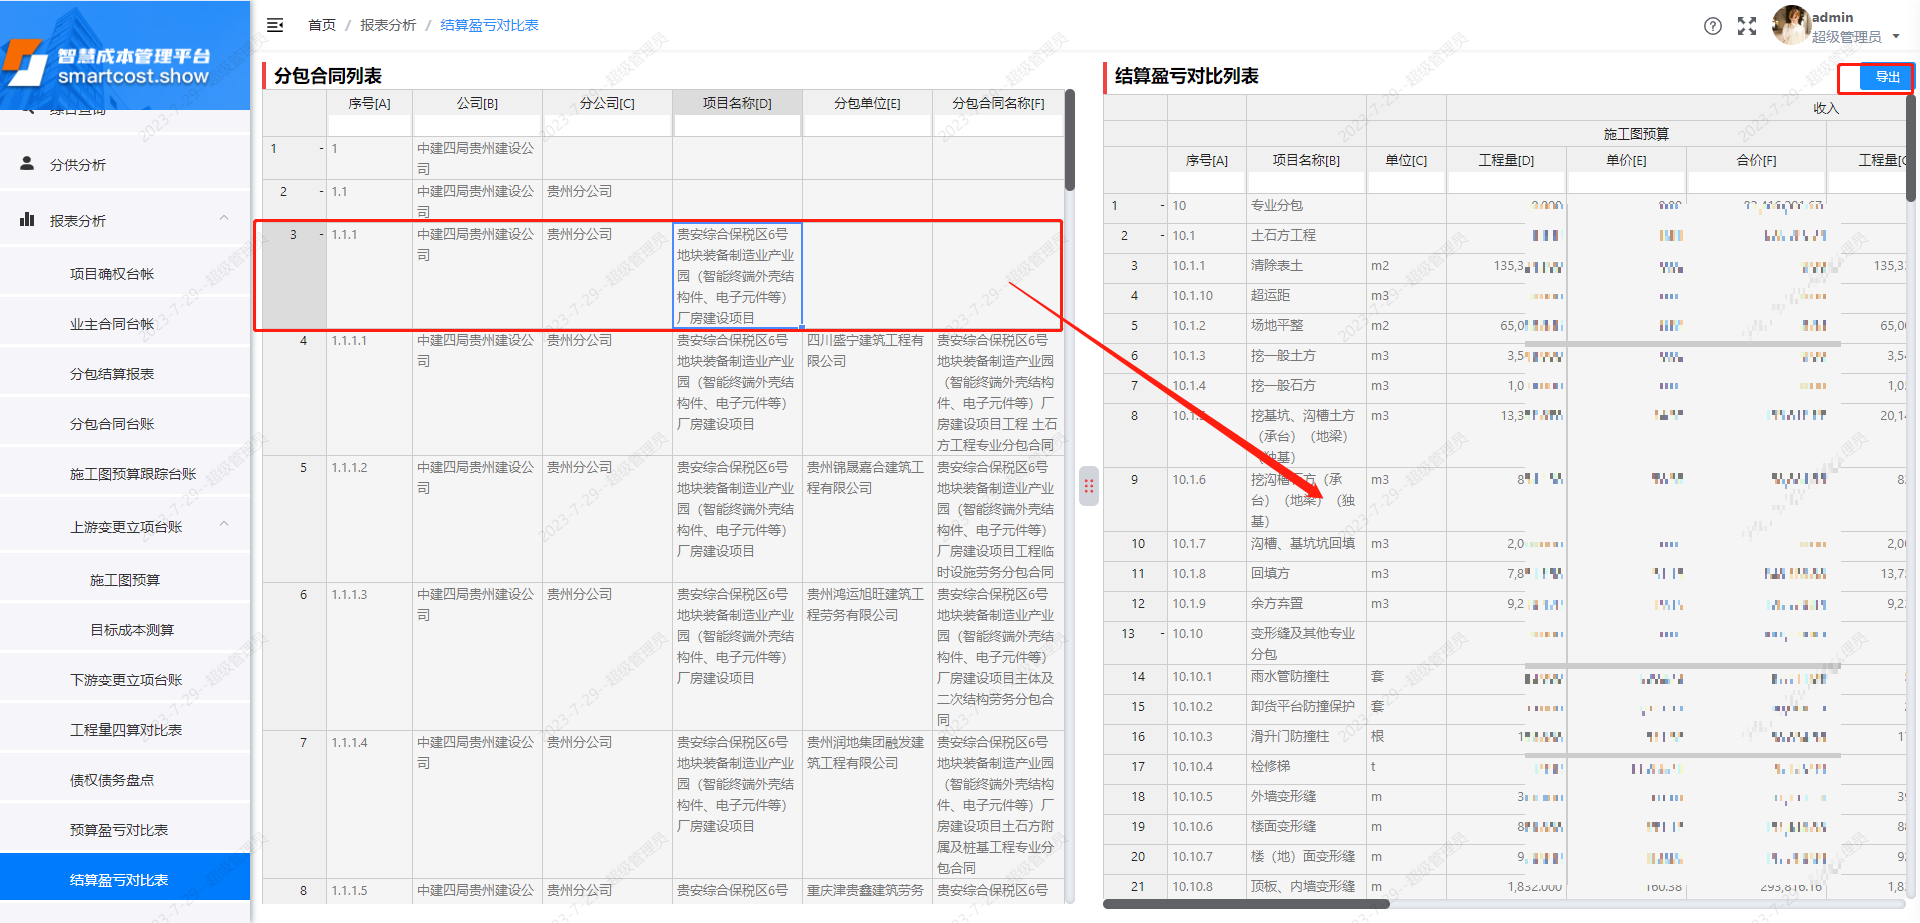The image size is (1920, 923).
Task: Click the panel drag handle between the tables
Action: point(1088,487)
